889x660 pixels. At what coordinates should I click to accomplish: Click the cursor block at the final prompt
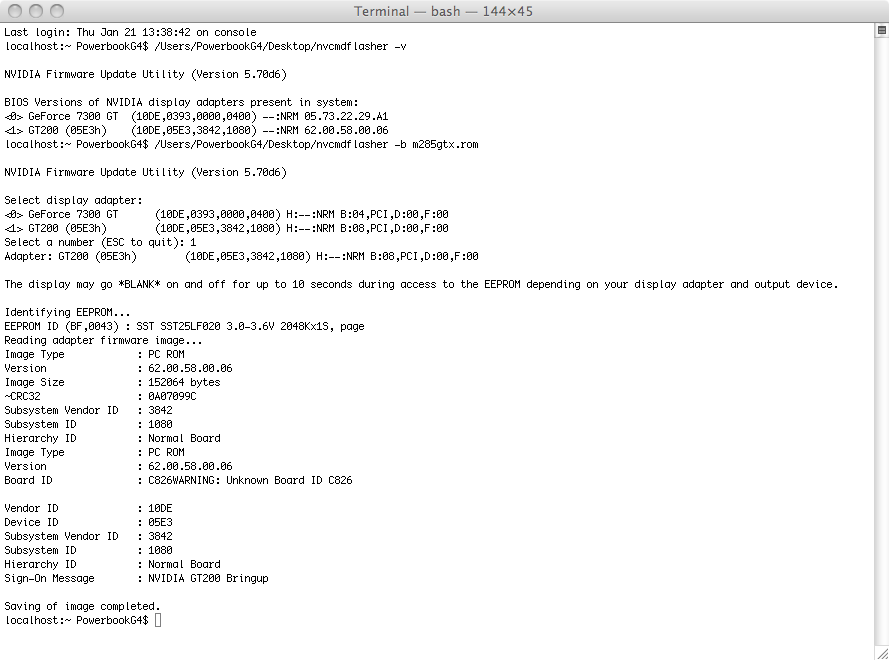(158, 620)
